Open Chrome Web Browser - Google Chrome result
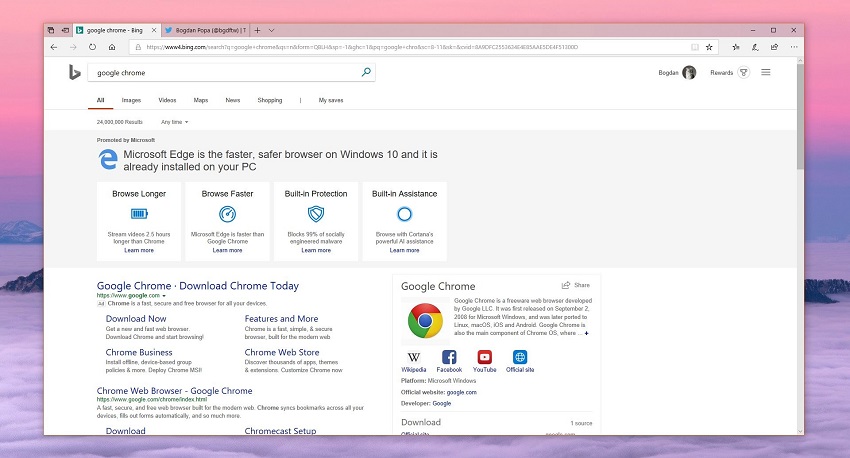This screenshot has height=458, width=850. click(x=175, y=391)
